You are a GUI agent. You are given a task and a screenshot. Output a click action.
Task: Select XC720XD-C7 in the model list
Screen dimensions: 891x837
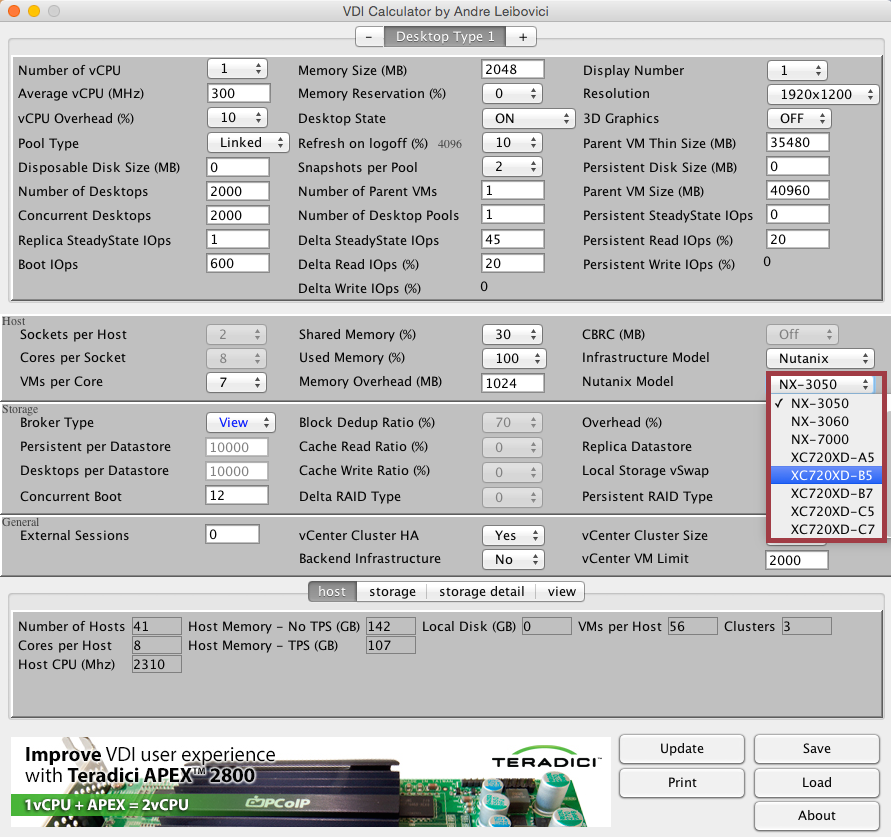[x=827, y=529]
